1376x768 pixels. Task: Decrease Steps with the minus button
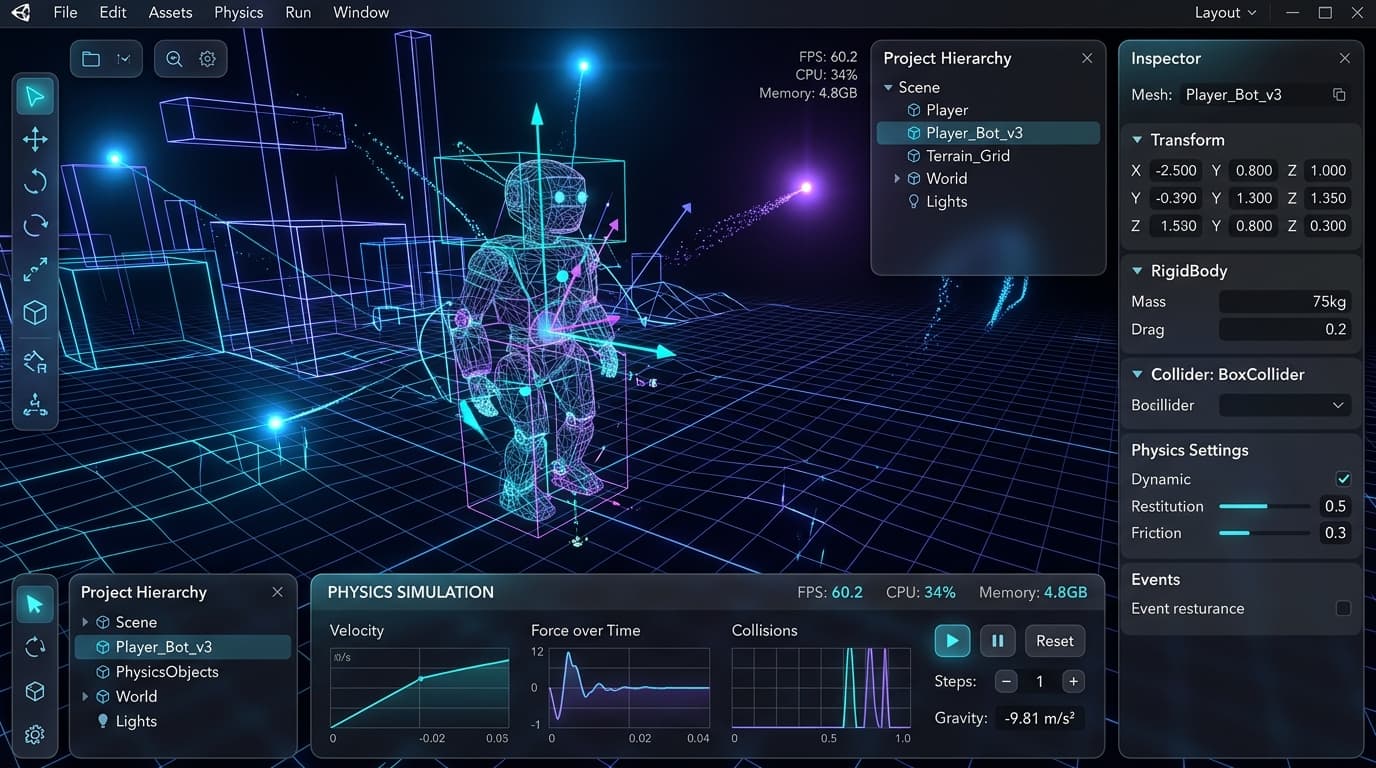pos(1006,681)
